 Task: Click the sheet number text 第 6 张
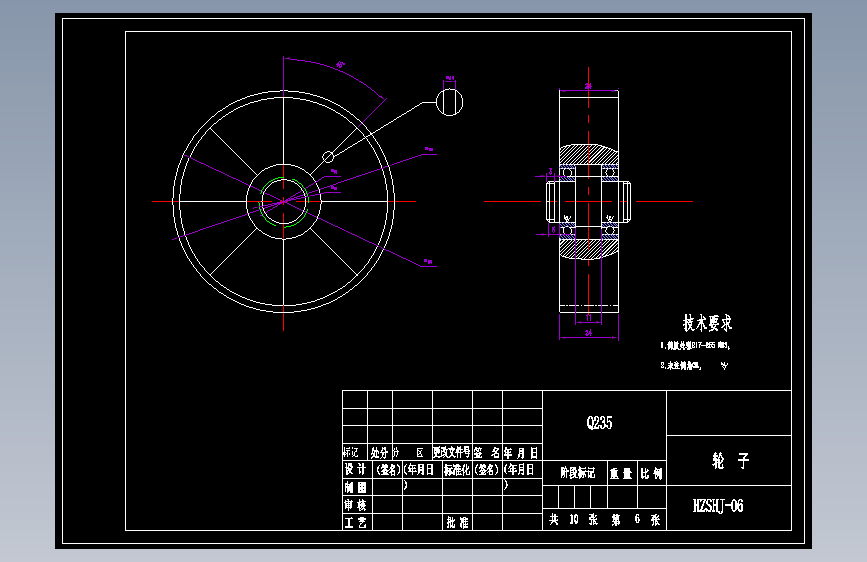tap(636, 519)
